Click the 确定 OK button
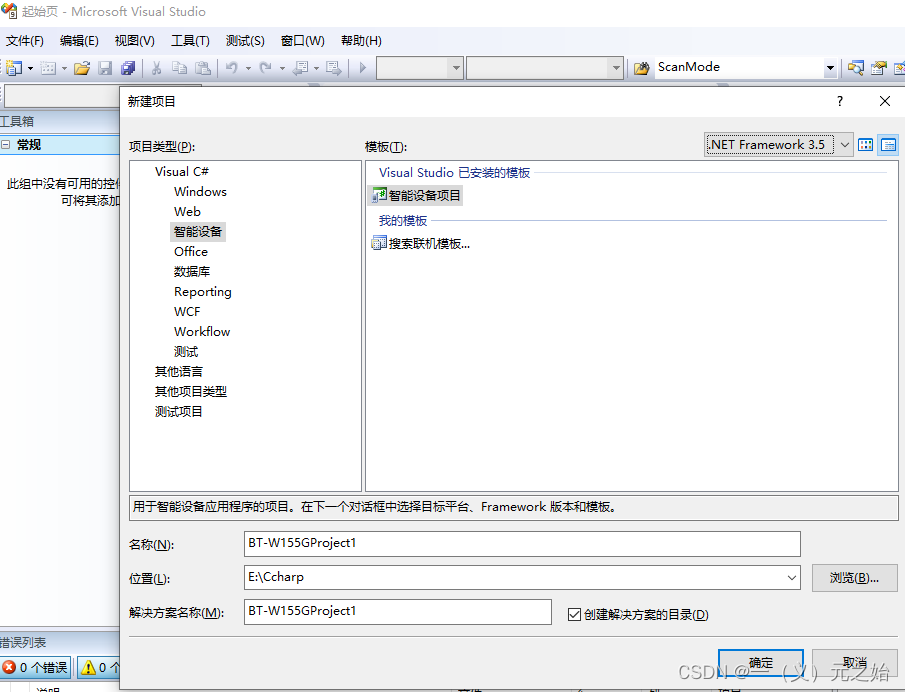 761,663
